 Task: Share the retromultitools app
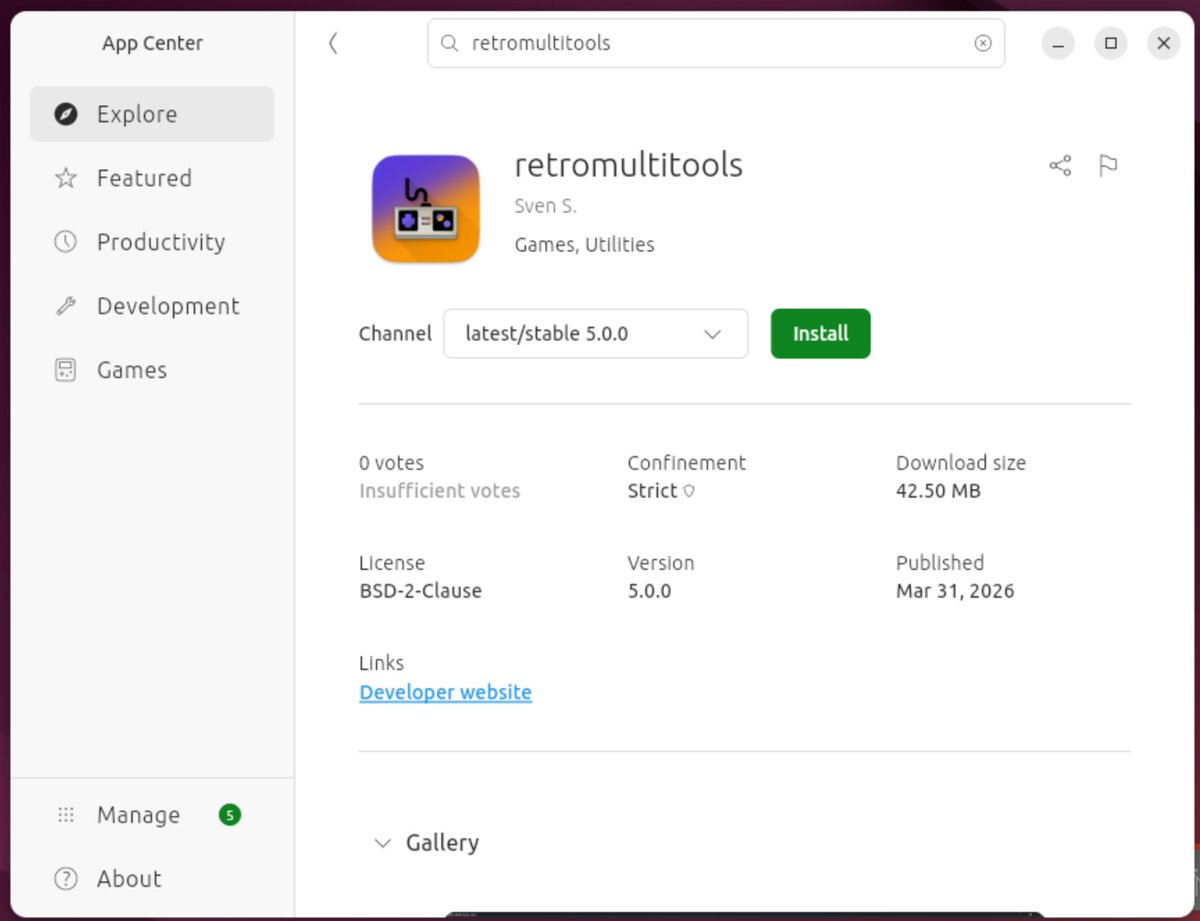[x=1060, y=165]
